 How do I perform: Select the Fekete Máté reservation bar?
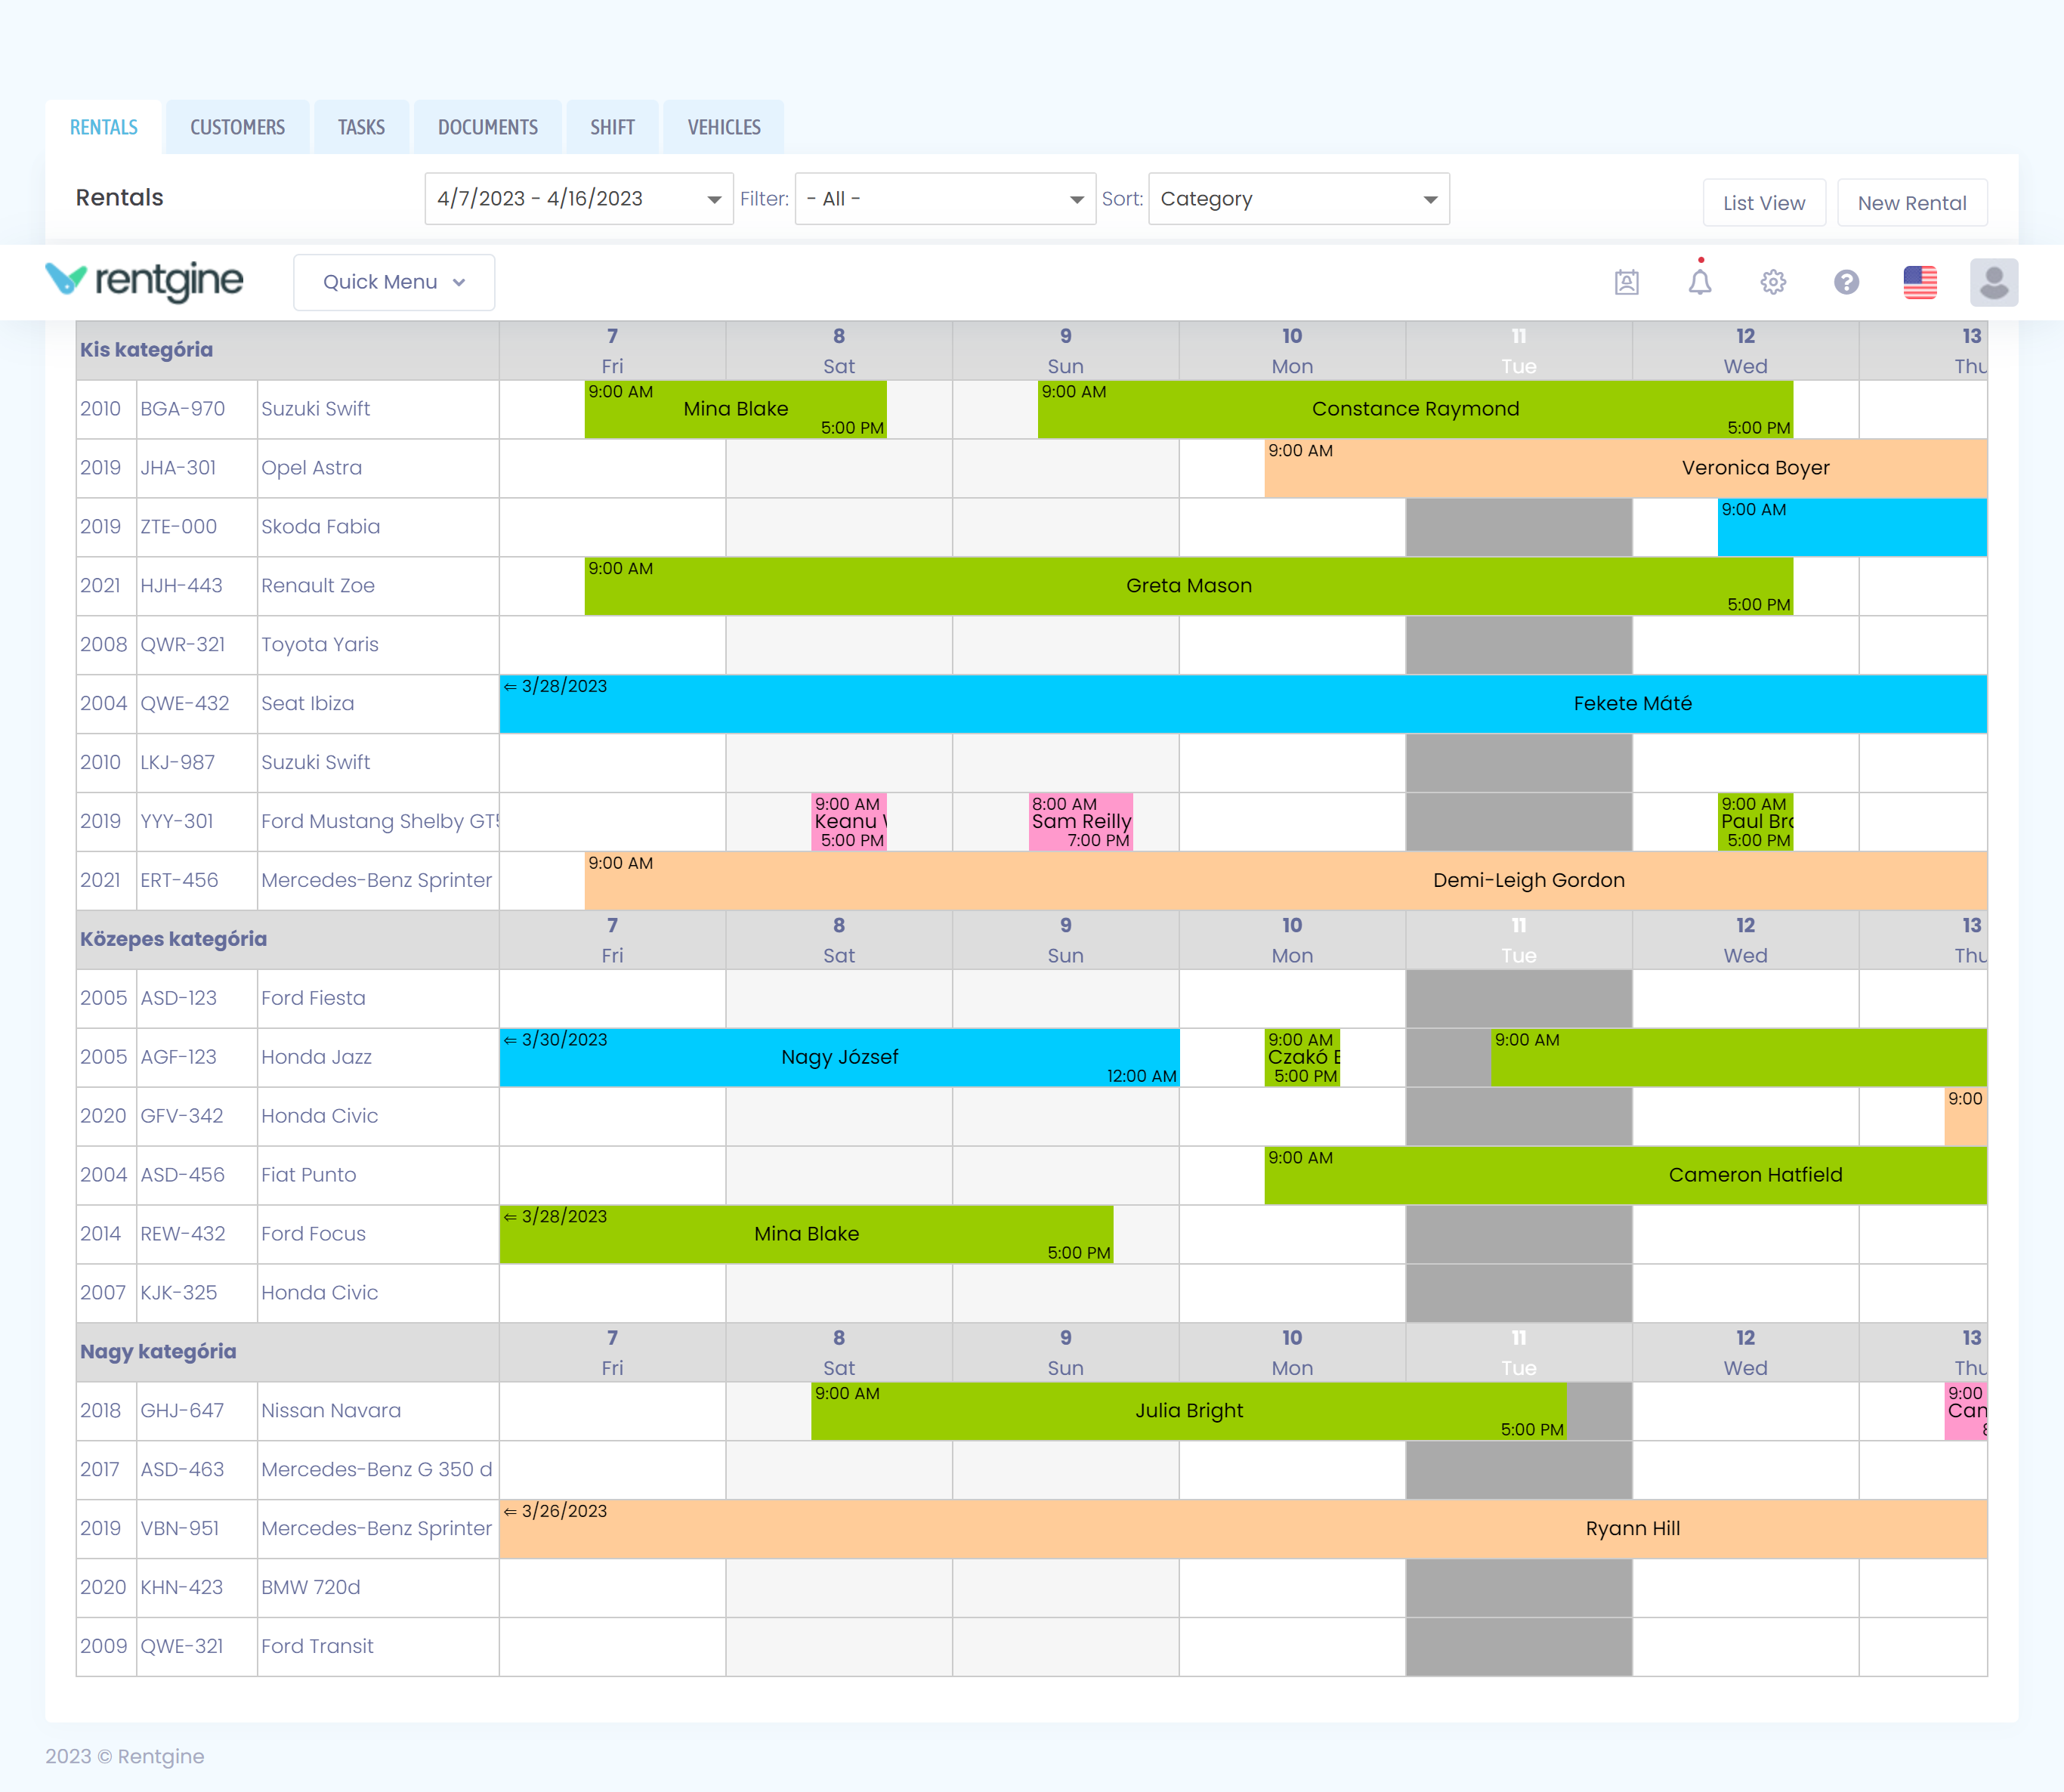tap(1632, 703)
